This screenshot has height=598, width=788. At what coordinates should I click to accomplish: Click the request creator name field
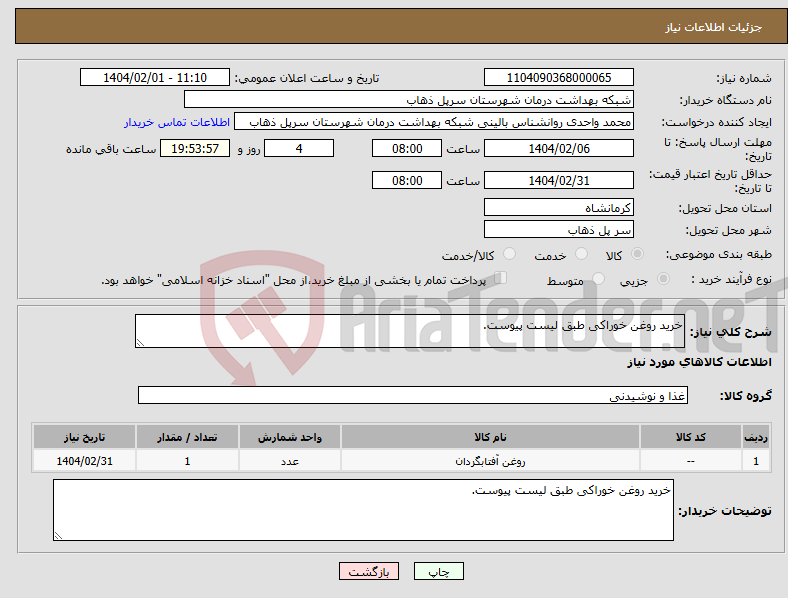tap(434, 122)
